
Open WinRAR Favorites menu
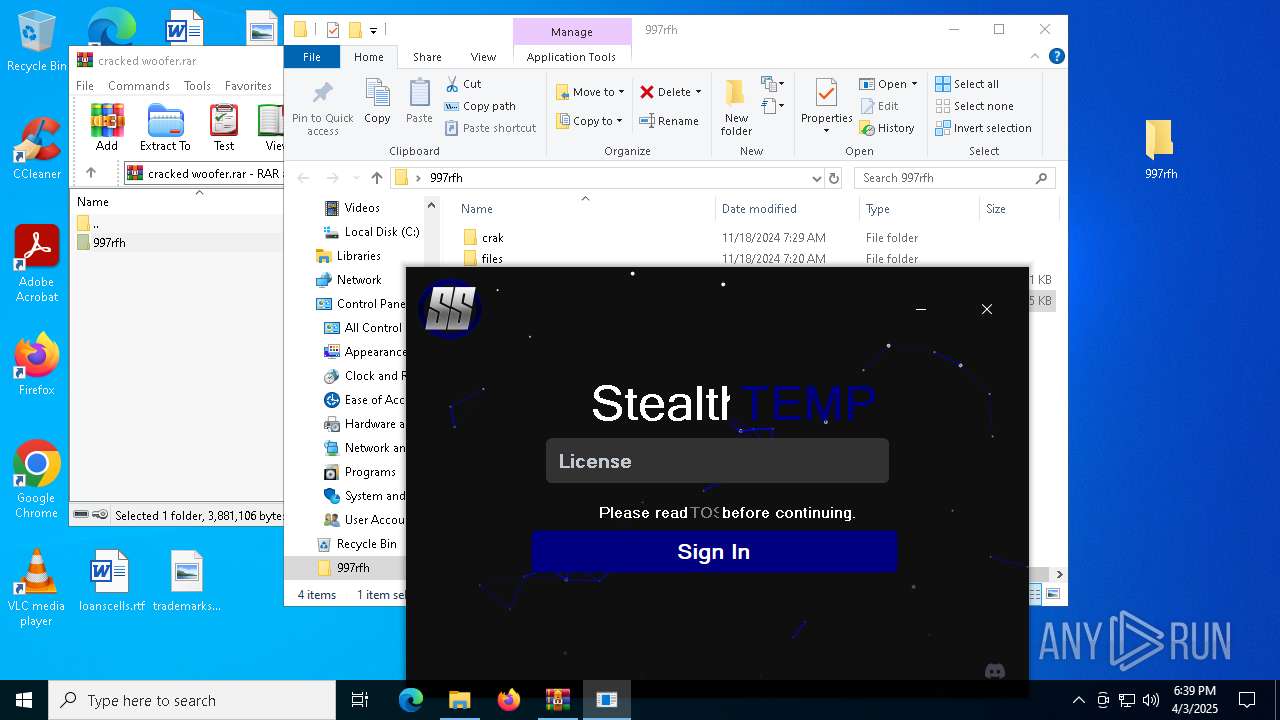tap(248, 86)
